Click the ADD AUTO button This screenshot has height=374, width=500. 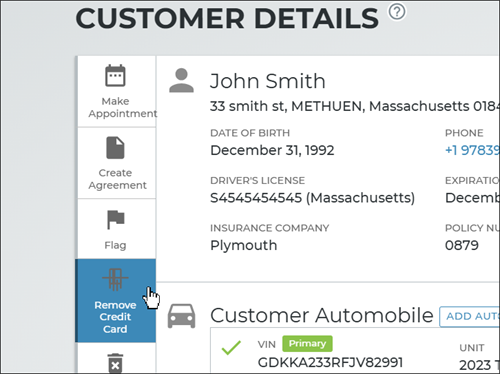(x=470, y=316)
